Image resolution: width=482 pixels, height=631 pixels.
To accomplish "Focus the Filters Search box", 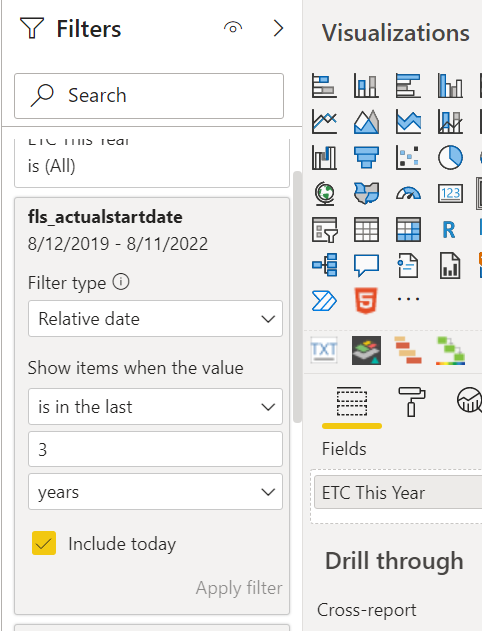I will coord(149,96).
